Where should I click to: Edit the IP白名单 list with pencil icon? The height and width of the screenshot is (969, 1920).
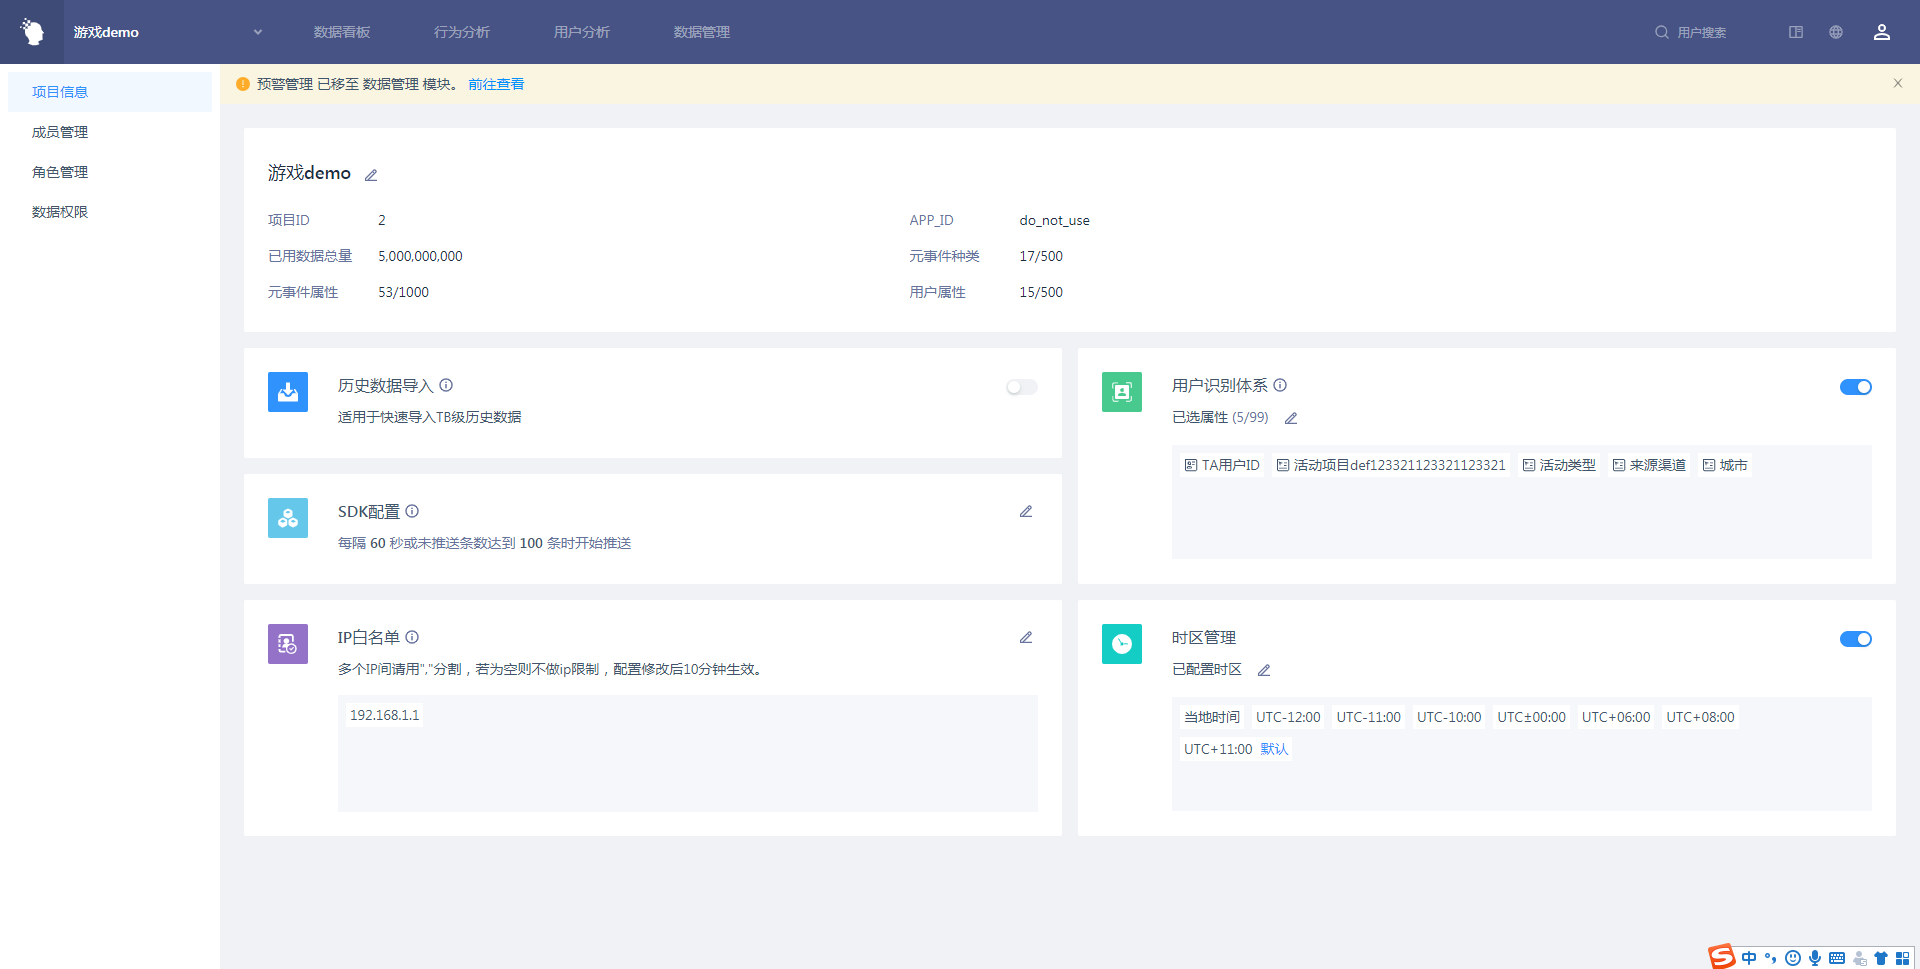point(1025,638)
